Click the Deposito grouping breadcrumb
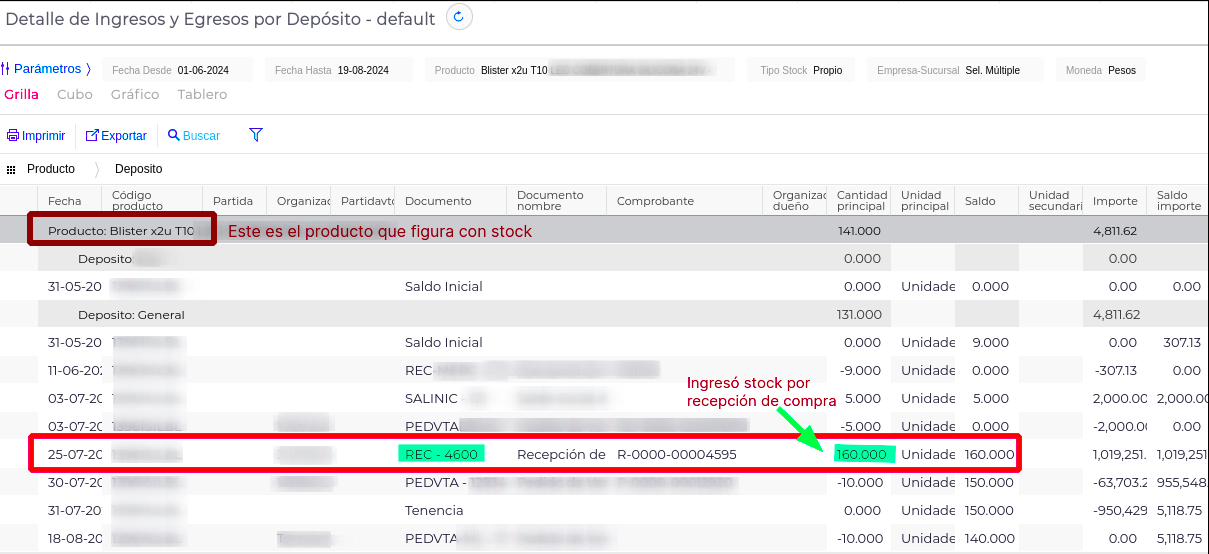 pyautogui.click(x=138, y=169)
